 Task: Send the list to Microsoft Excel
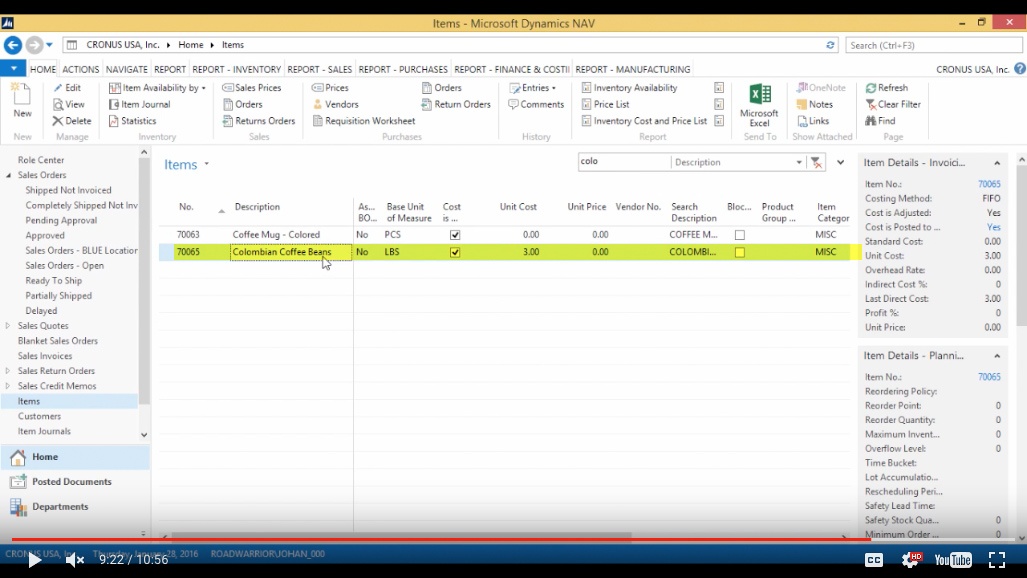(759, 105)
